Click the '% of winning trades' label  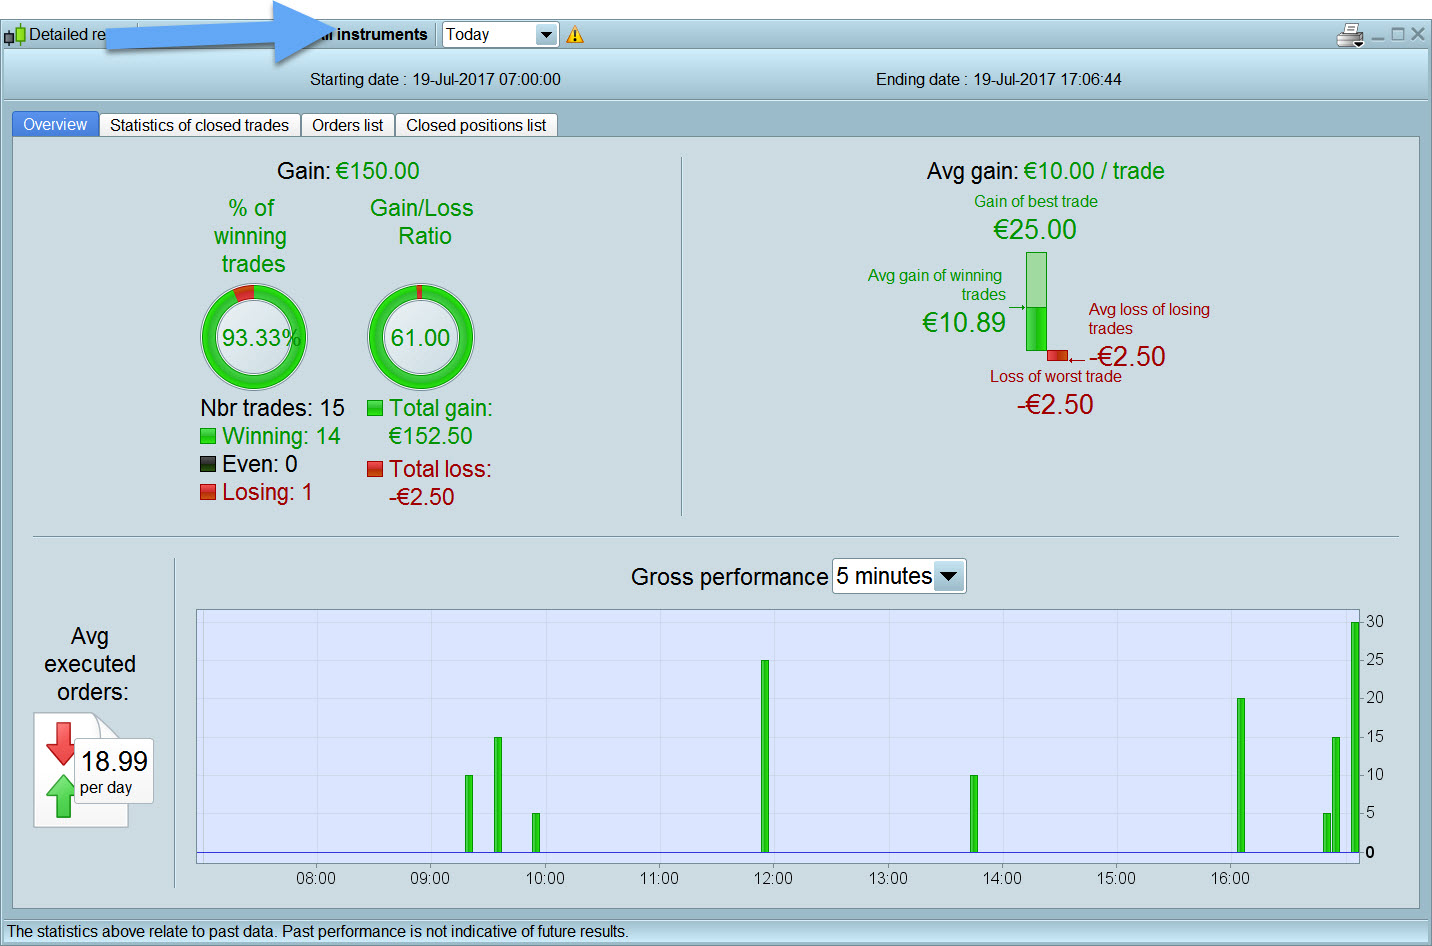pyautogui.click(x=251, y=236)
